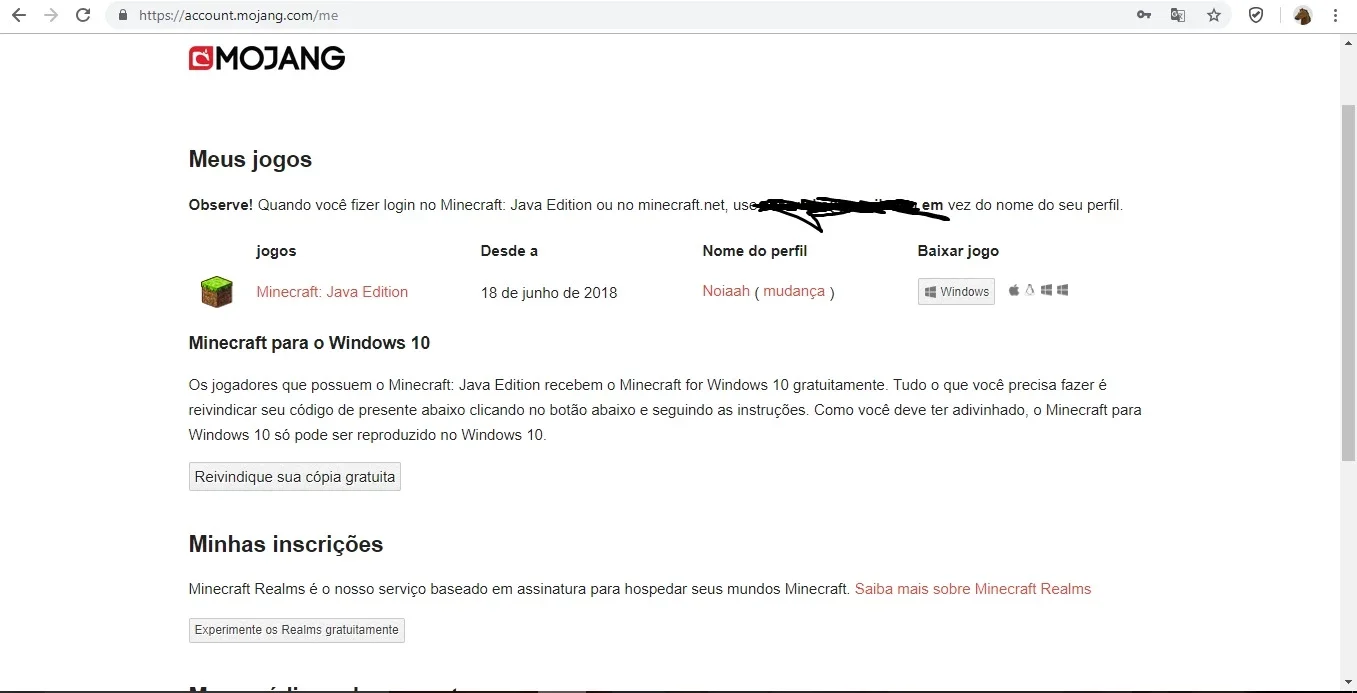Image resolution: width=1357 pixels, height=693 pixels.
Task: Click the scrollbar up arrow
Action: coord(1348,42)
